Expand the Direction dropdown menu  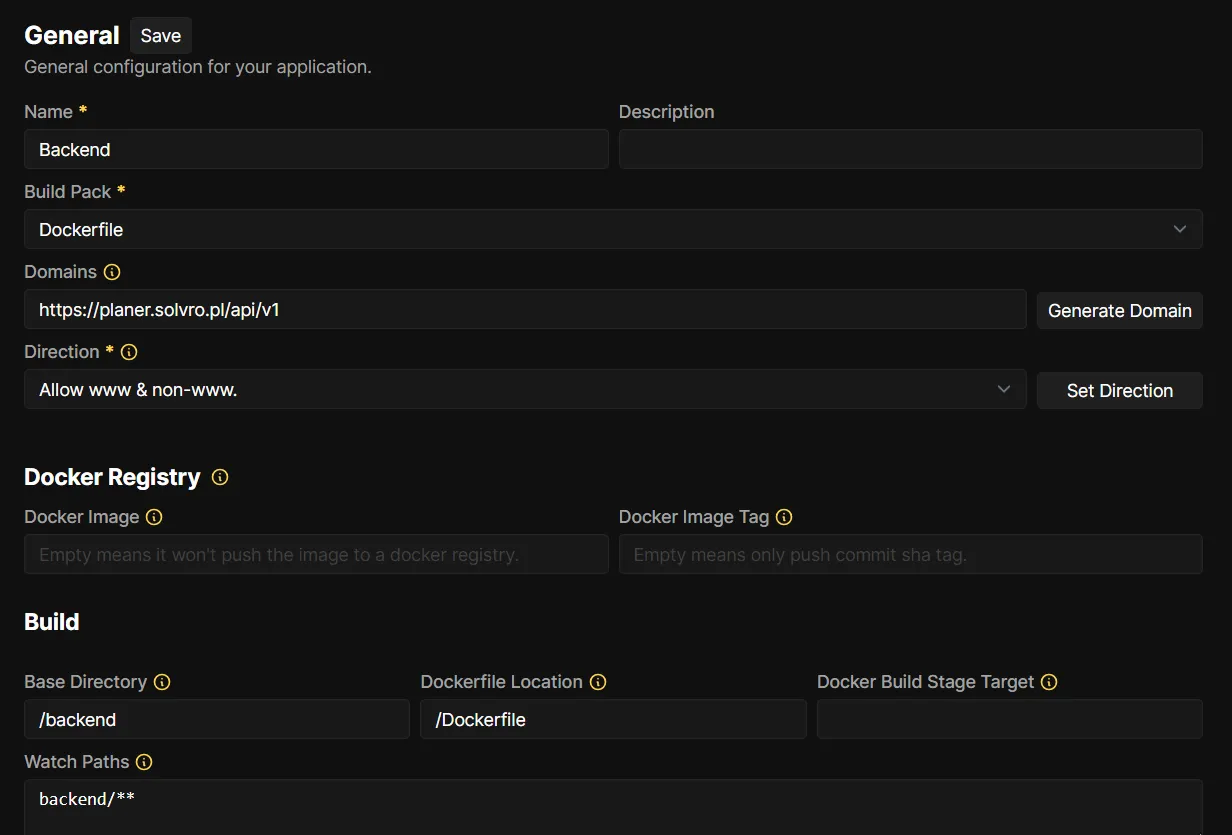pos(525,389)
